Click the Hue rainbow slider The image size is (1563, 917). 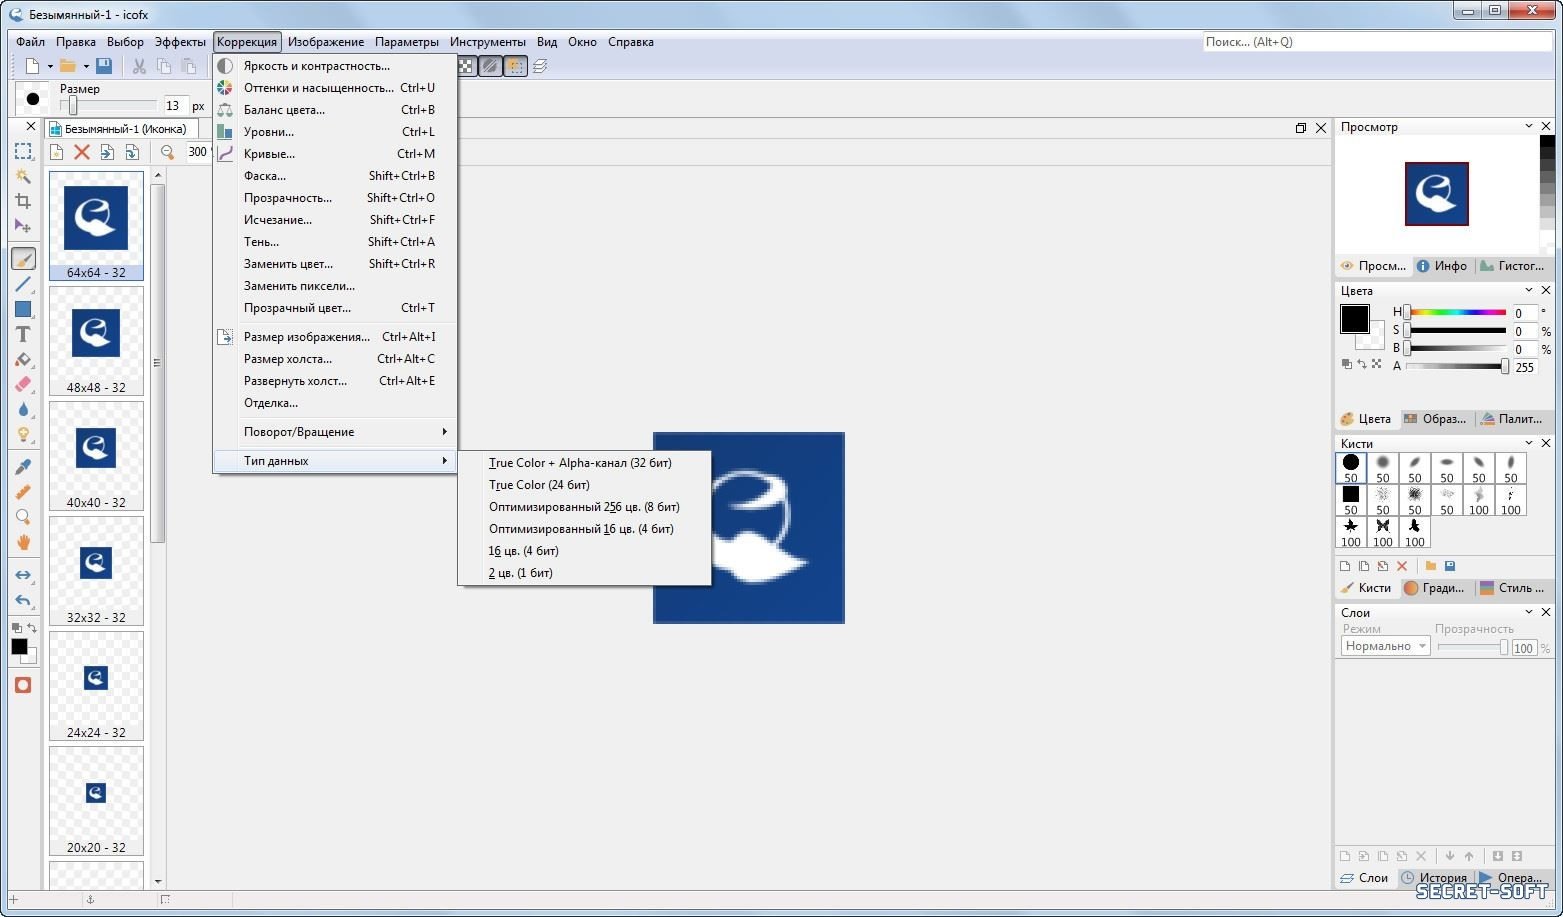[1456, 313]
